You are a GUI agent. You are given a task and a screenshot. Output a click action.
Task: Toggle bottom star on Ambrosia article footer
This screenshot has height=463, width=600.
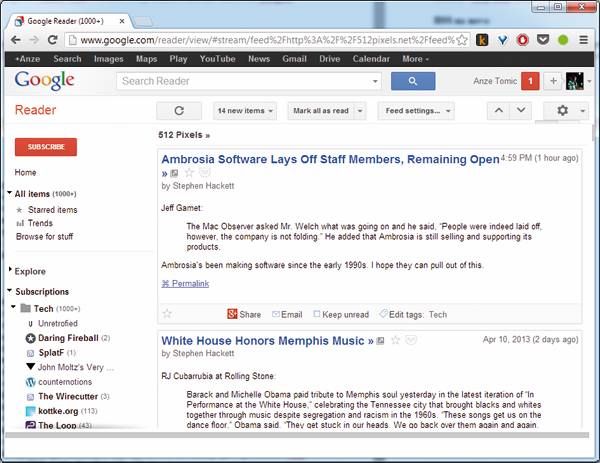167,314
